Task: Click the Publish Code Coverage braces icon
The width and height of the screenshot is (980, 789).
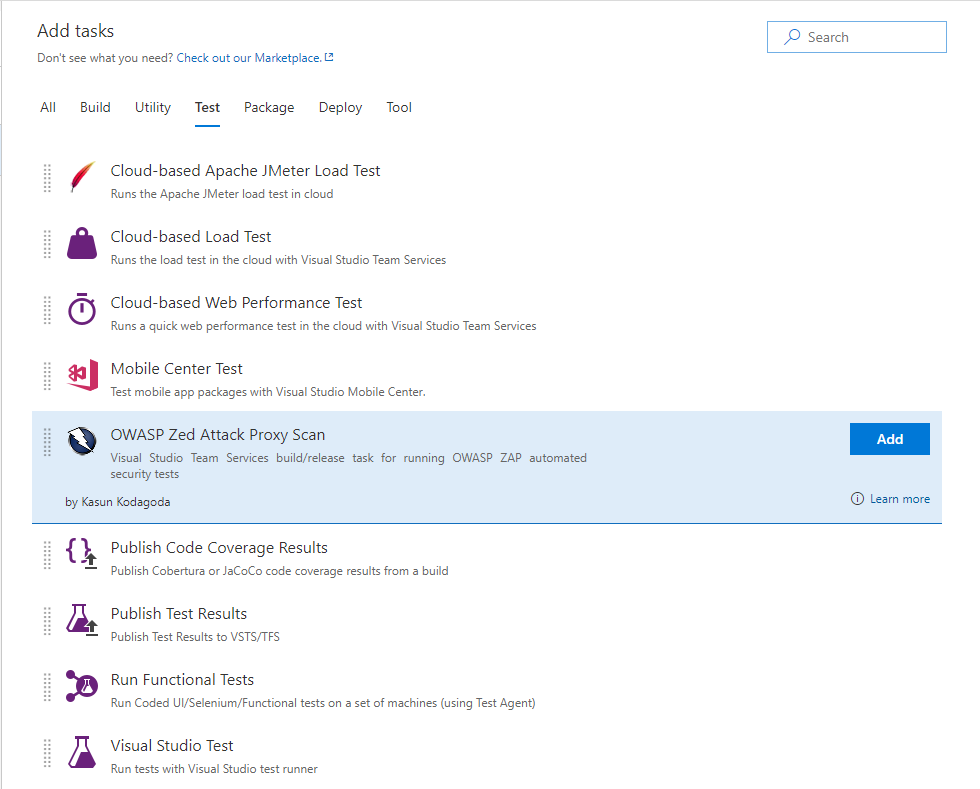Action: pyautogui.click(x=82, y=553)
